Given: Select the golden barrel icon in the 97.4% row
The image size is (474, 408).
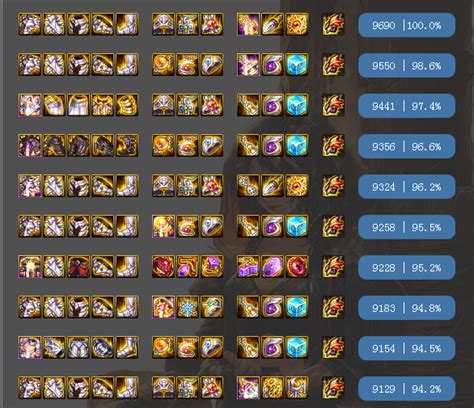Looking at the screenshot, I should pyautogui.click(x=127, y=105).
